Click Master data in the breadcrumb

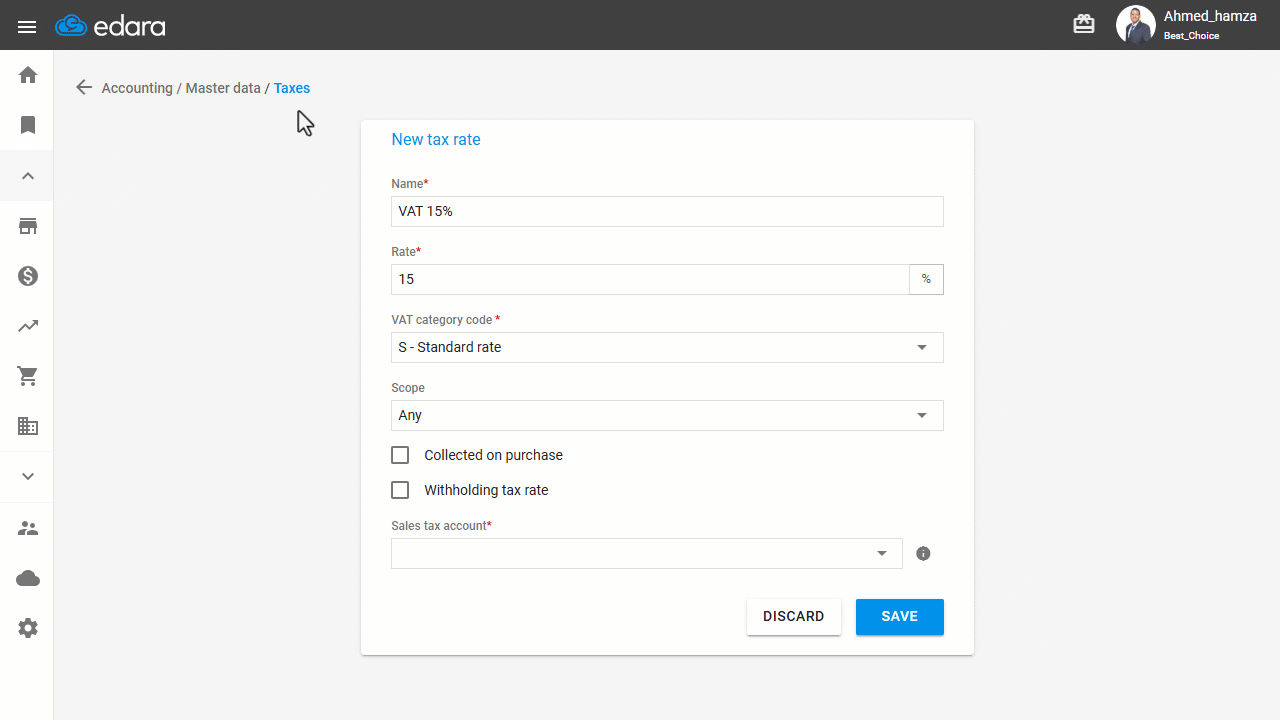(223, 88)
